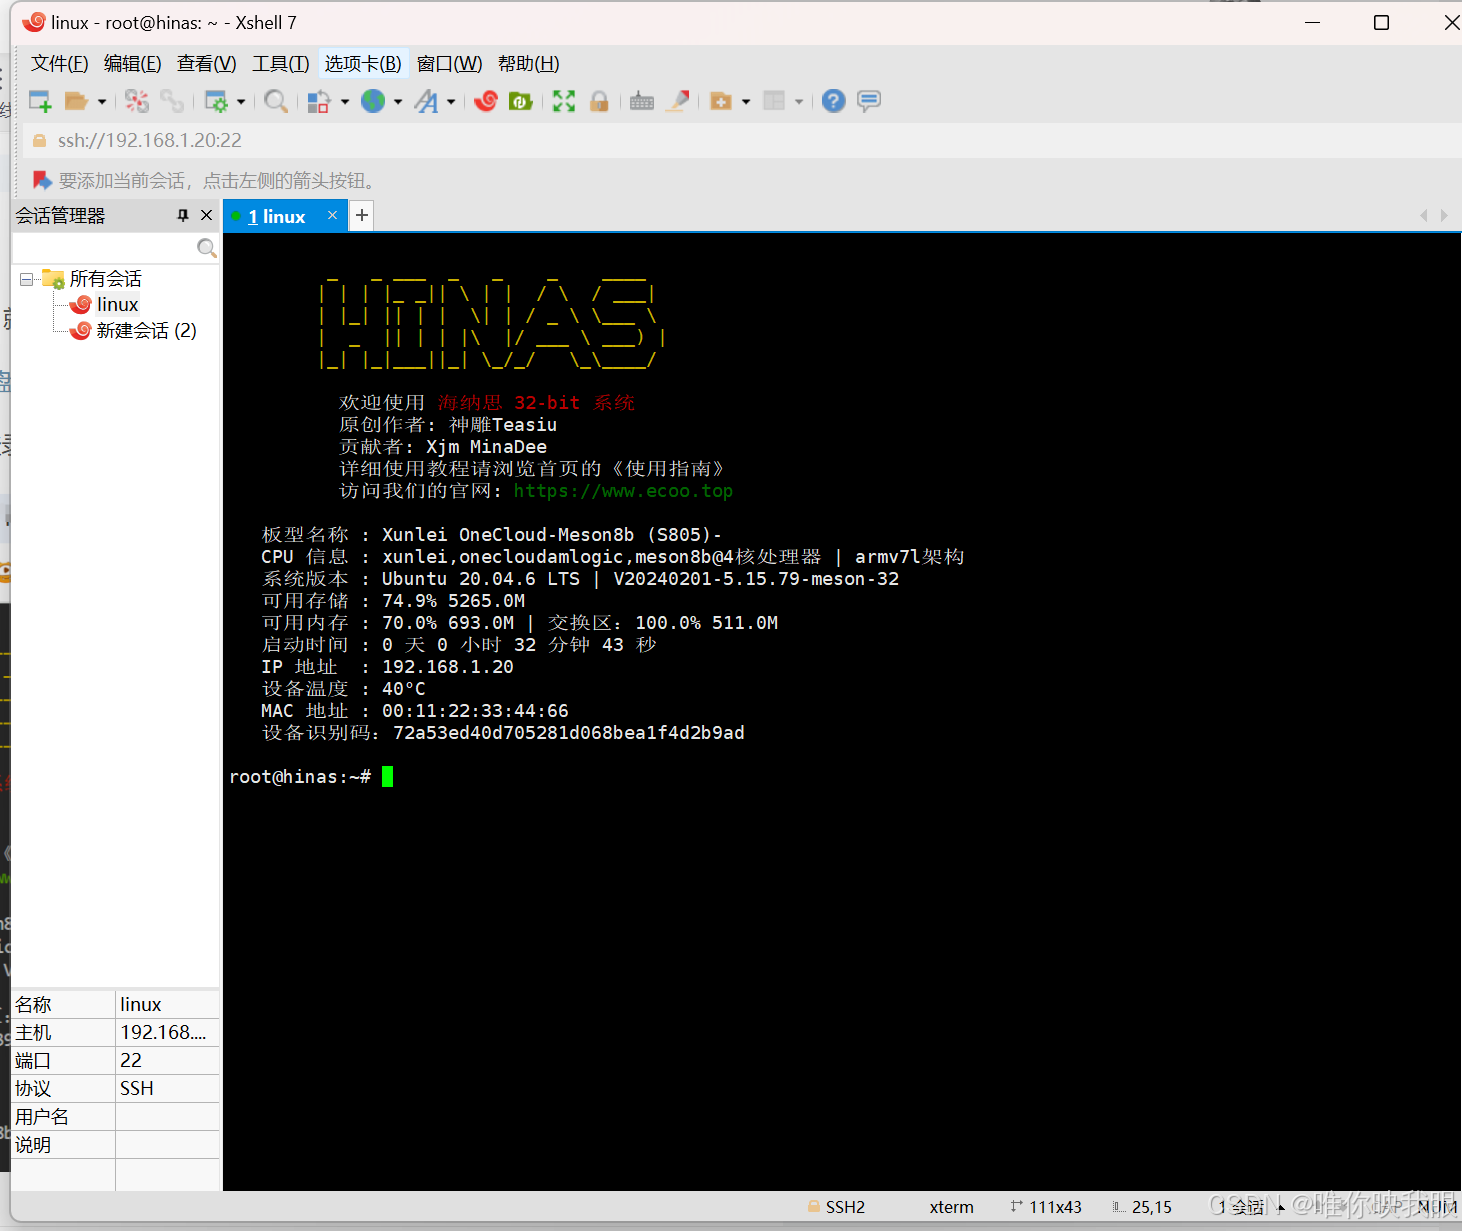The width and height of the screenshot is (1462, 1231).
Task: Select the 所有会话 folder
Action: (105, 279)
